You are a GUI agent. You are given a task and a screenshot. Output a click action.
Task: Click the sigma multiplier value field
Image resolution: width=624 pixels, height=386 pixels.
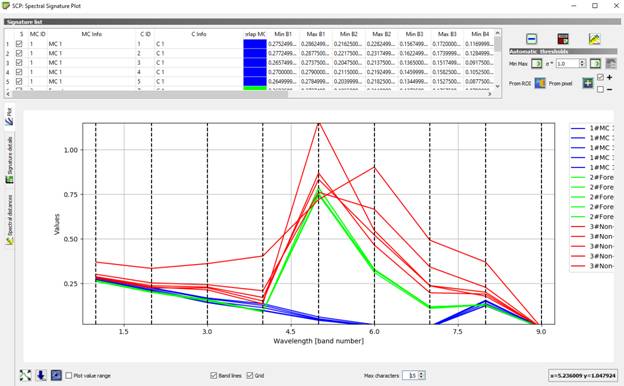click(x=567, y=64)
